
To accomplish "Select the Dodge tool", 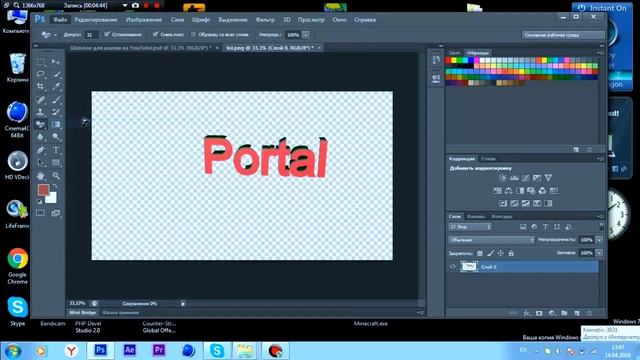I will [56, 137].
